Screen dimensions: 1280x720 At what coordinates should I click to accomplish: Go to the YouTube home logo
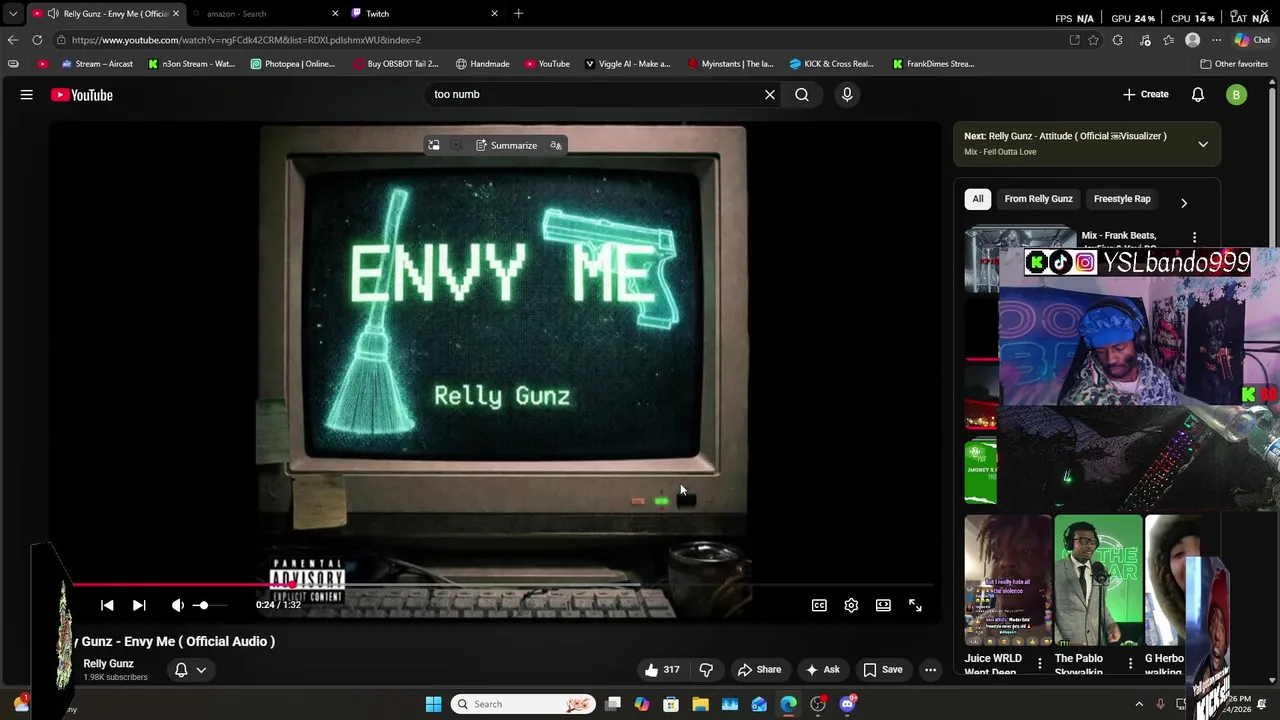[x=82, y=95]
